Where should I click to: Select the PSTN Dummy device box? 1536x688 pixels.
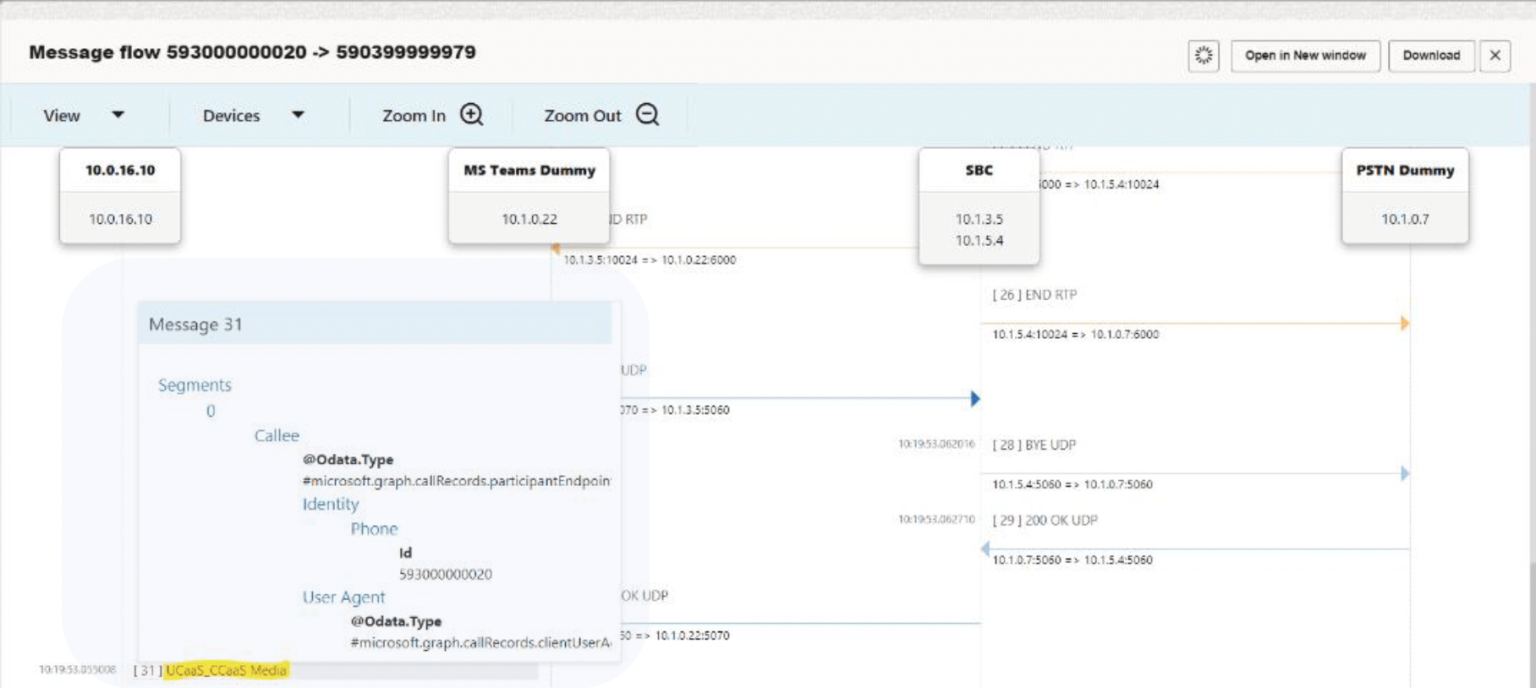(1405, 195)
